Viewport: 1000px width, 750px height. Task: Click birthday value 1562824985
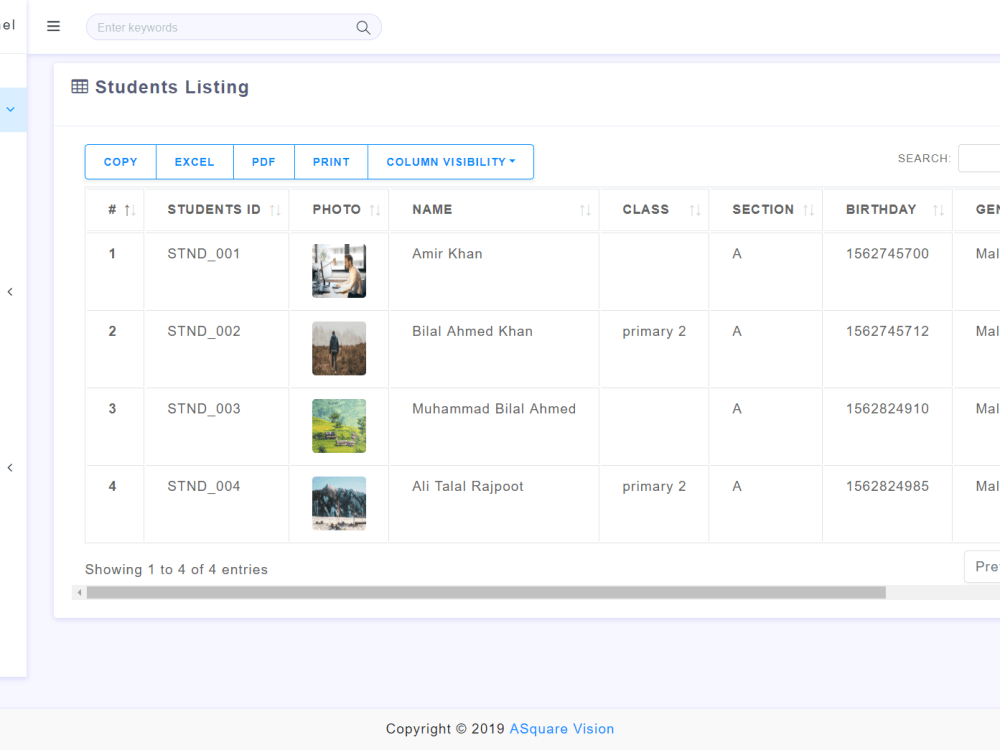click(887, 487)
